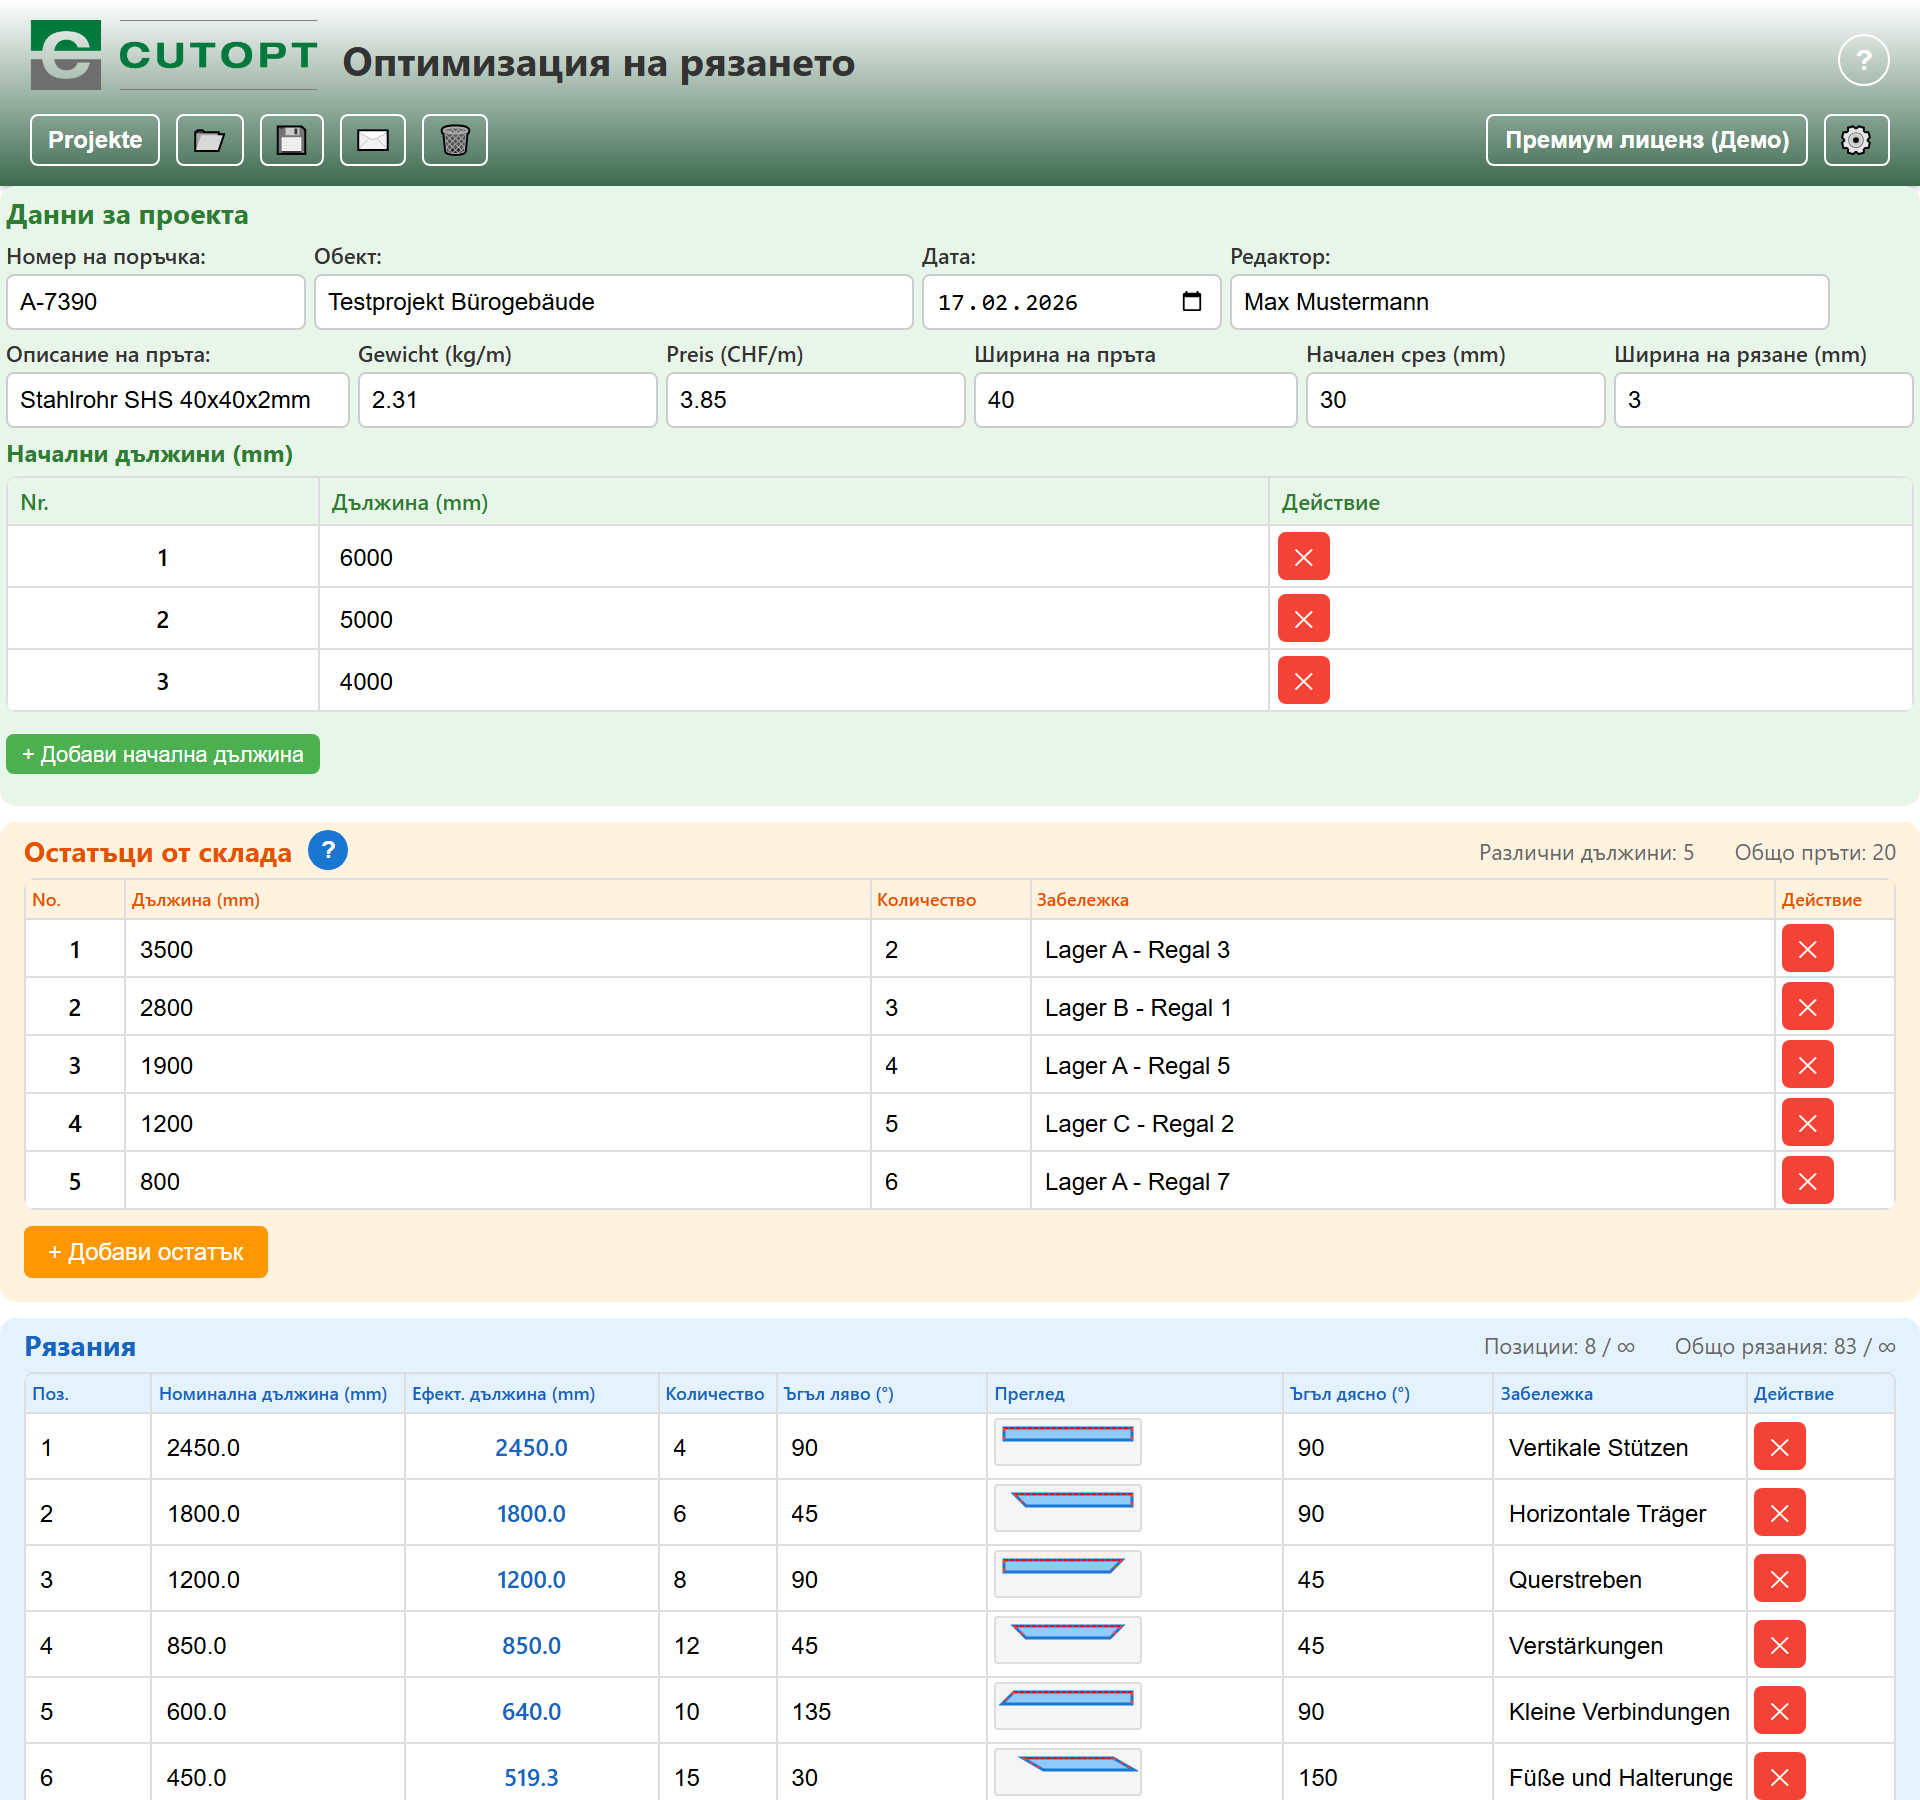Click Премиум лиценз (Демо) button
Screen dimensions: 1920x1800
click(x=1647, y=140)
